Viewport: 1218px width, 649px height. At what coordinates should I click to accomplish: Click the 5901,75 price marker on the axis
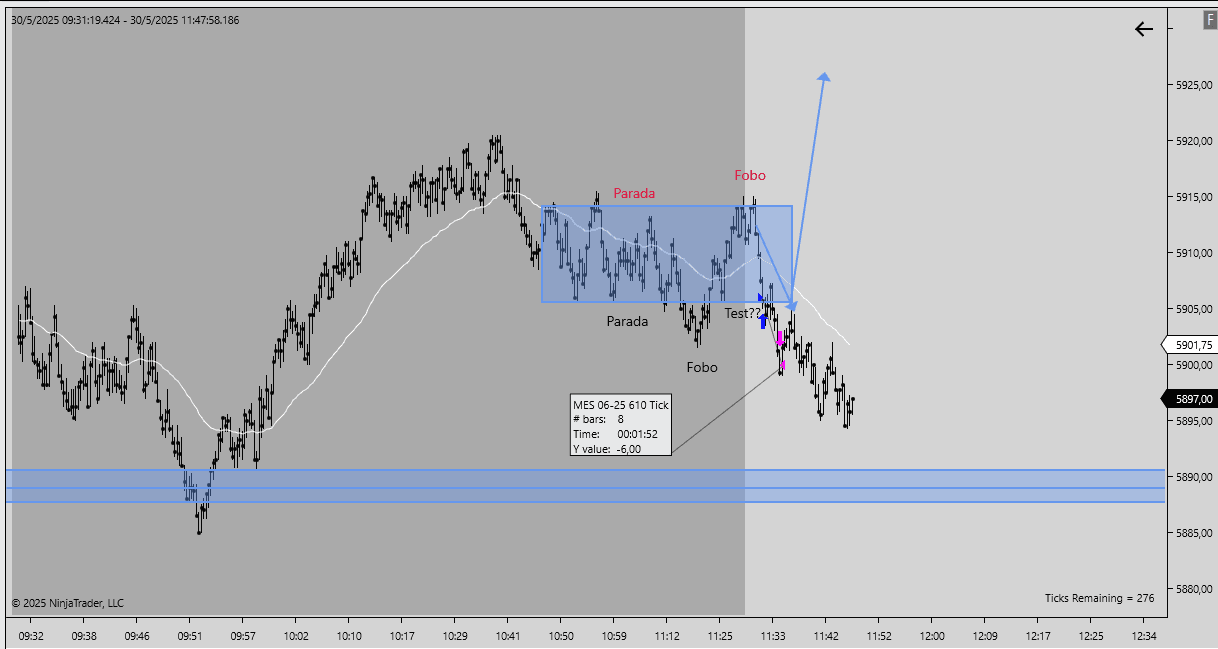pos(1189,344)
